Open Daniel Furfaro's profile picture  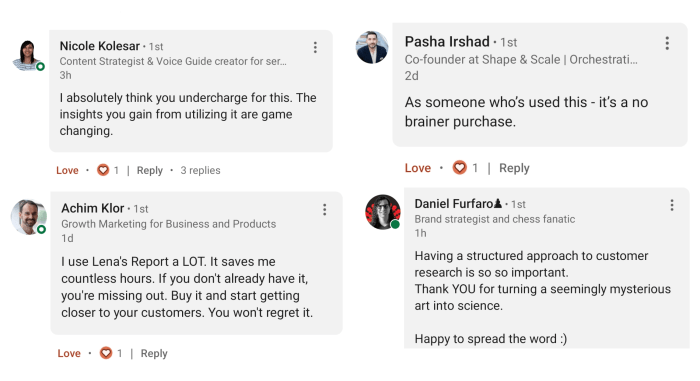point(383,212)
